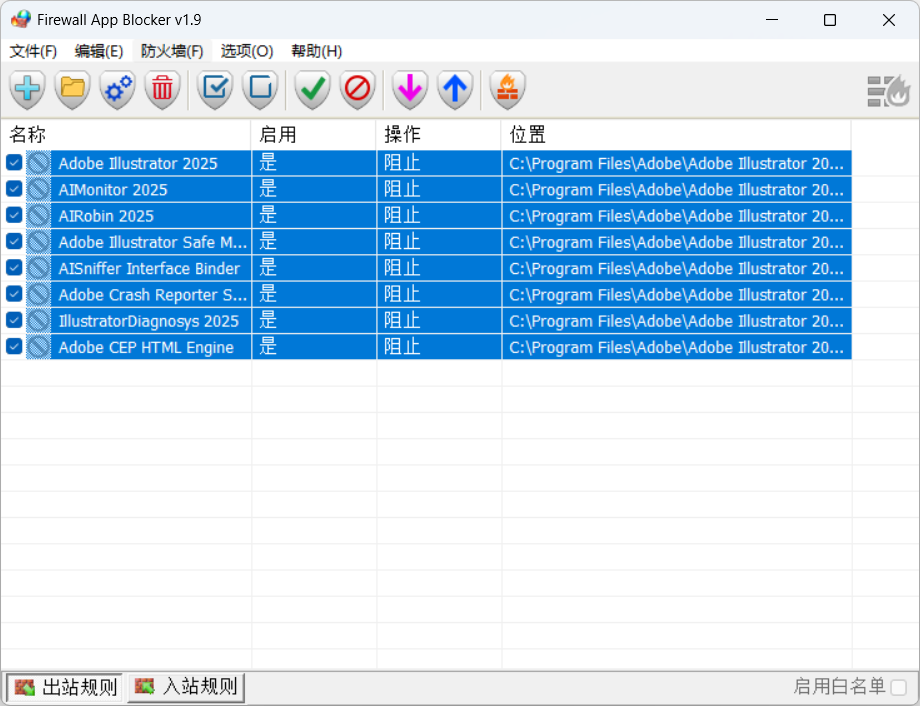Click block icon beside Adobe CEP HTML Engine
The width and height of the screenshot is (920, 706).
(x=39, y=347)
